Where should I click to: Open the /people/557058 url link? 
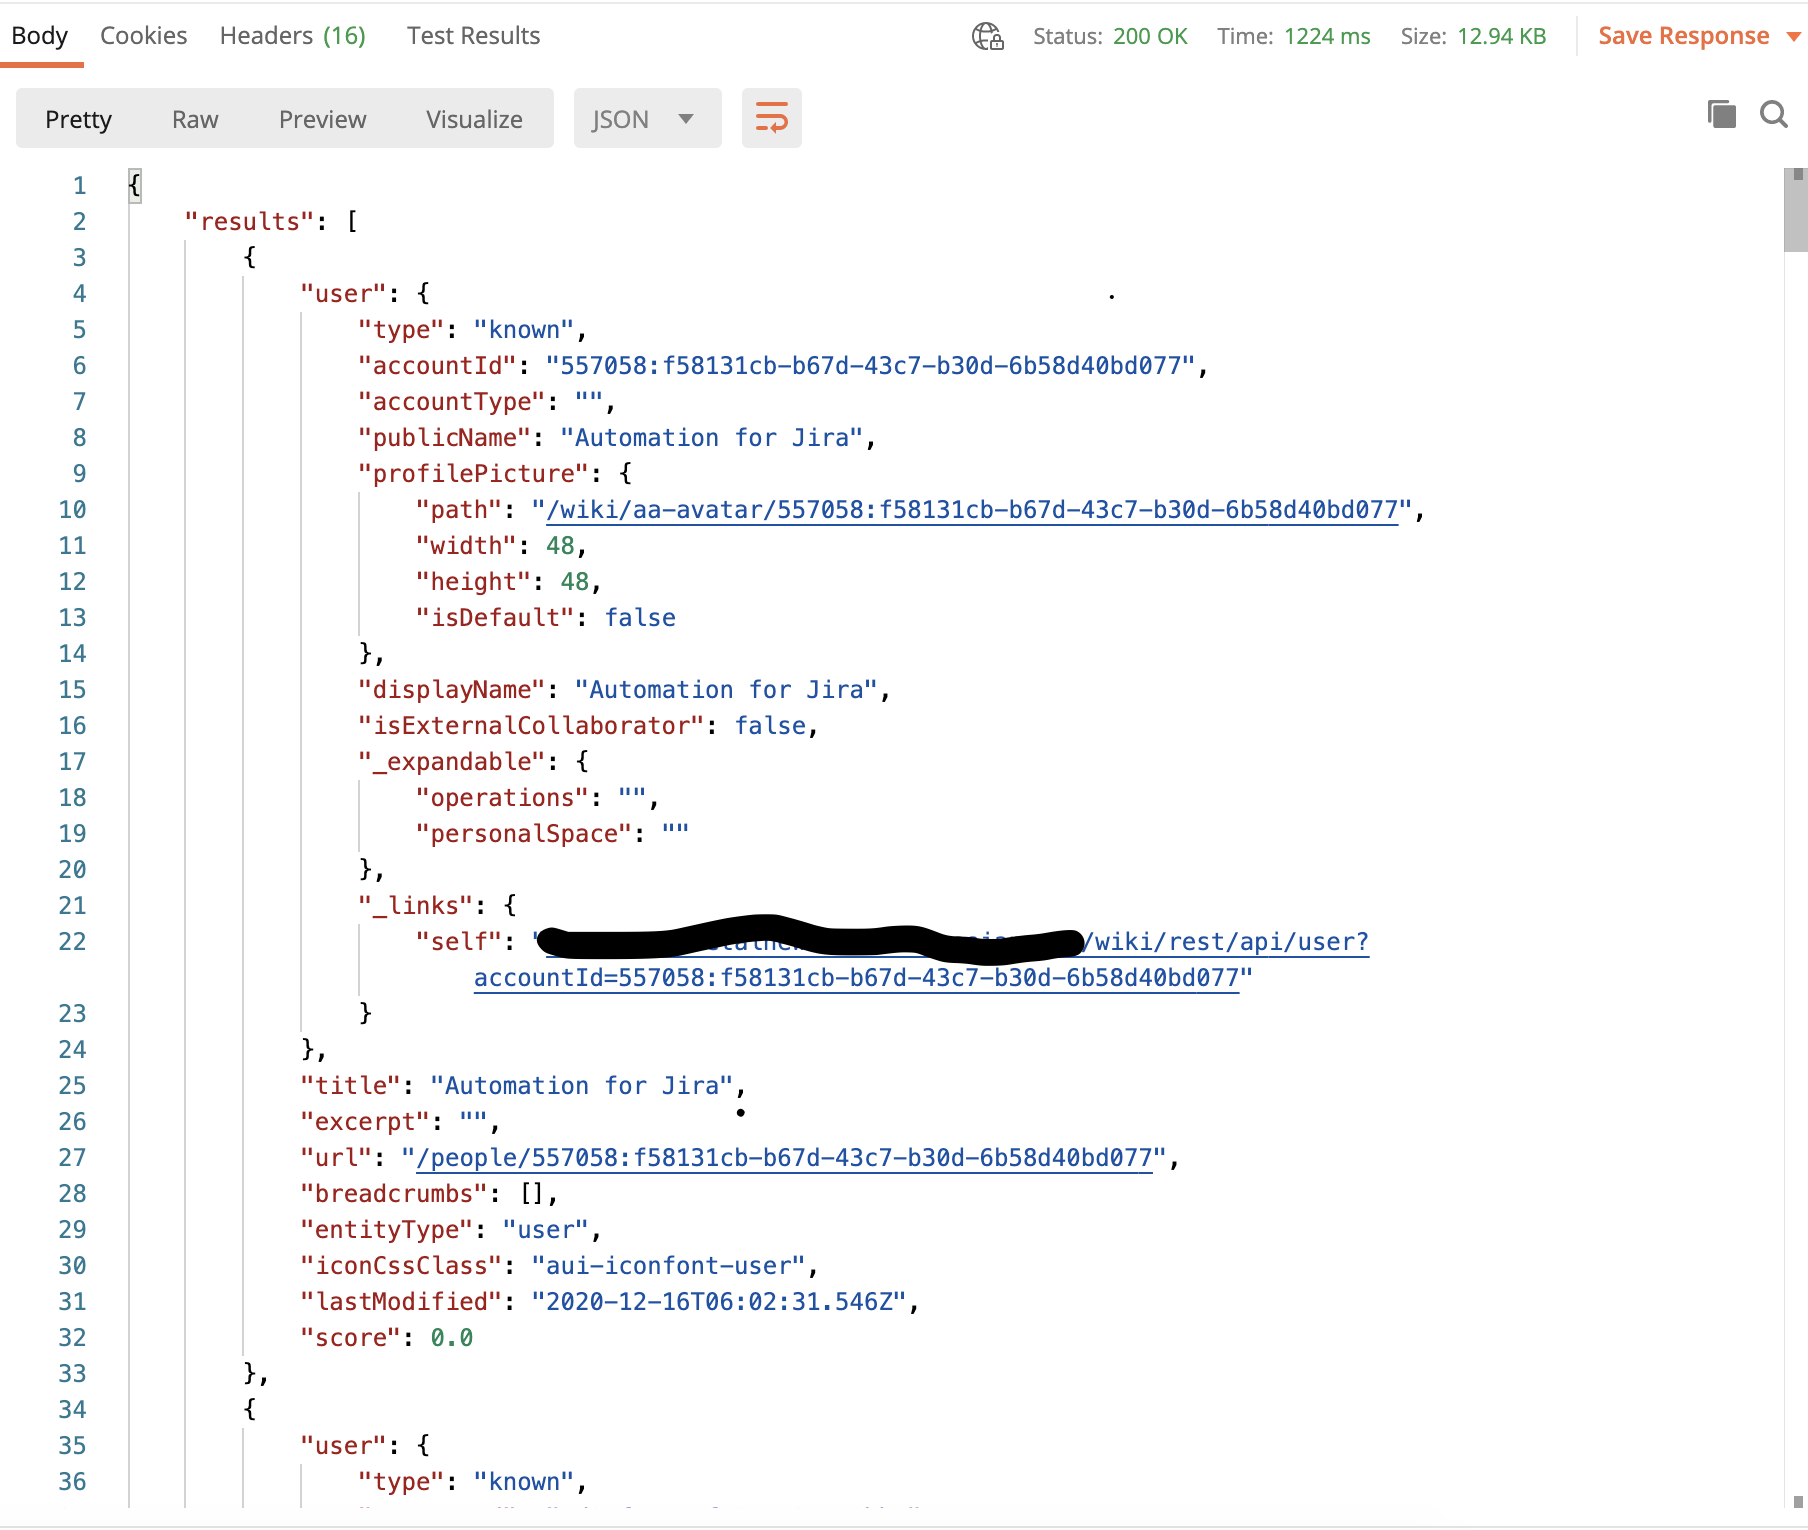click(784, 1158)
